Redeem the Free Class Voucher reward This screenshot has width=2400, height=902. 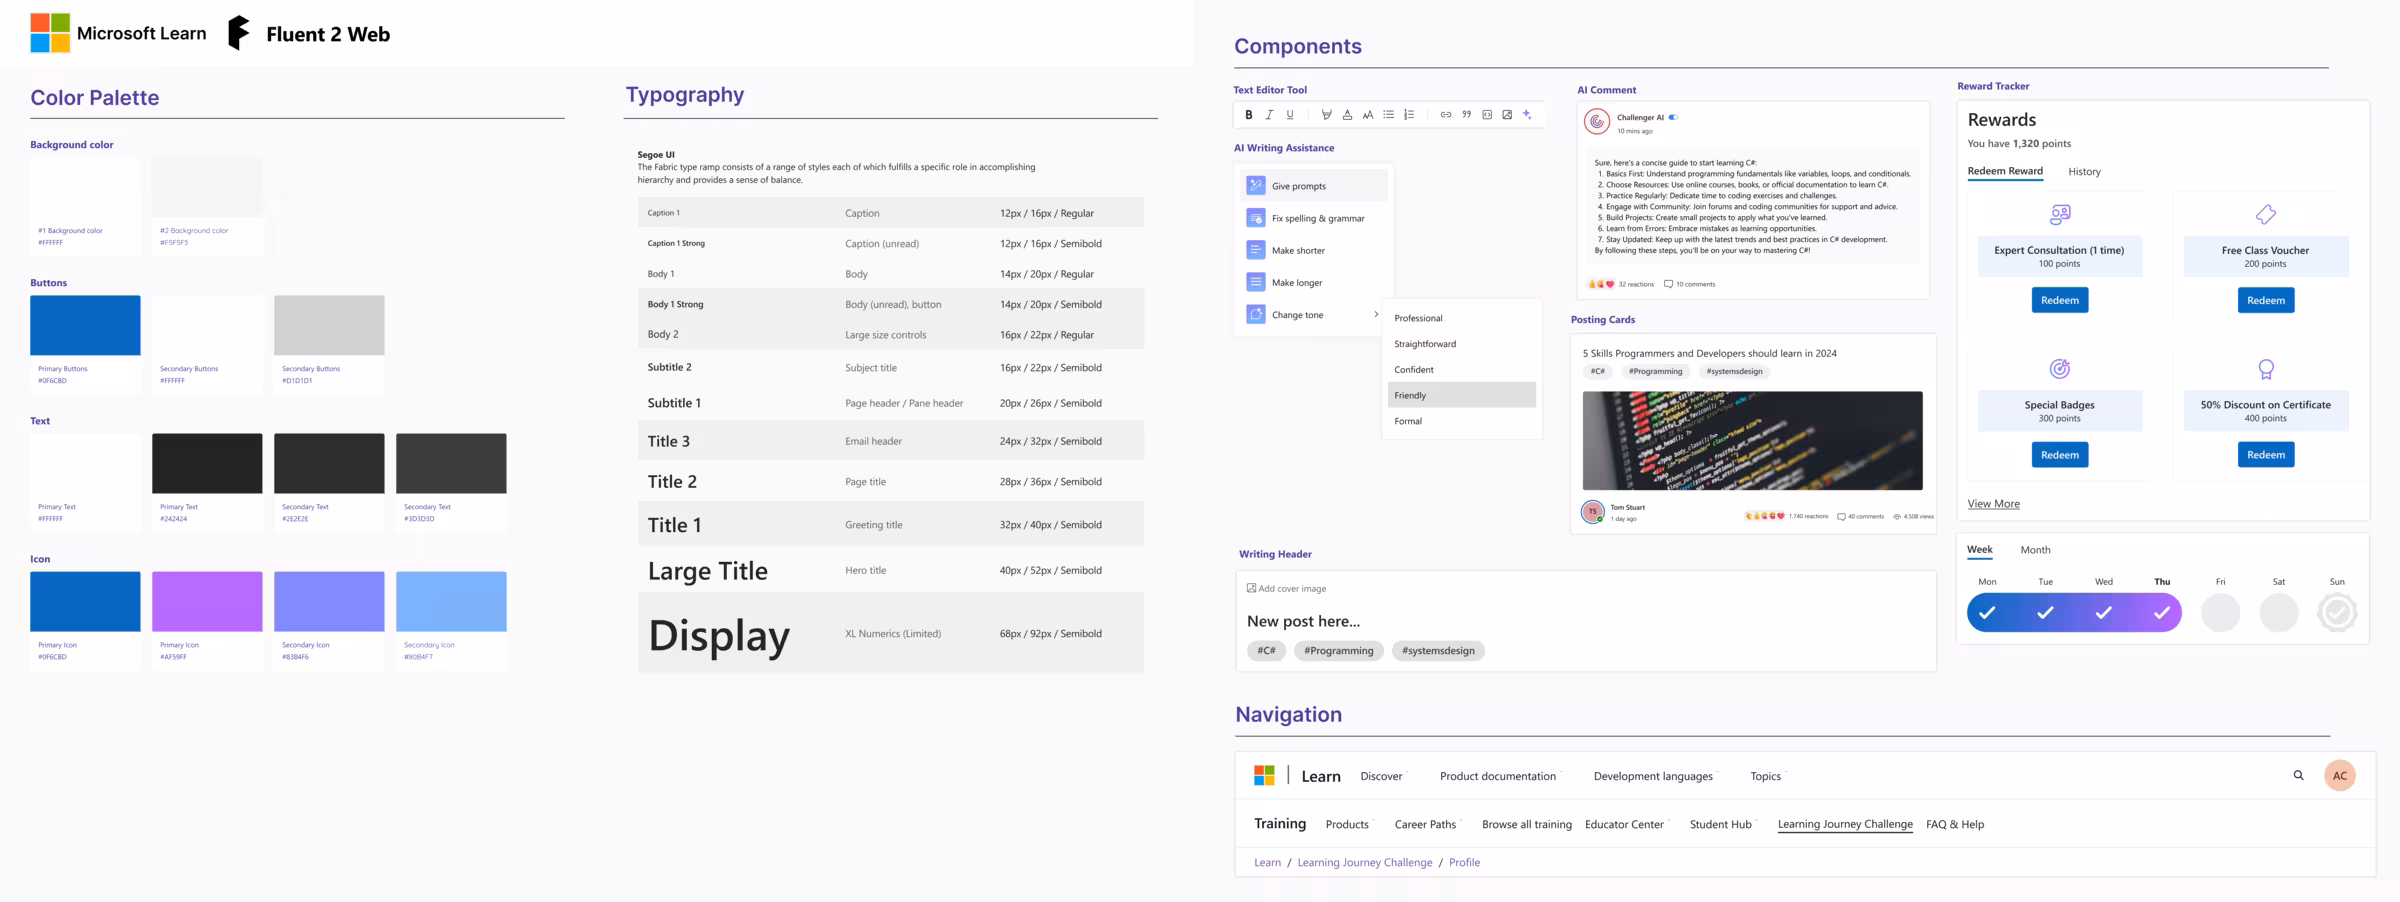click(x=2266, y=300)
